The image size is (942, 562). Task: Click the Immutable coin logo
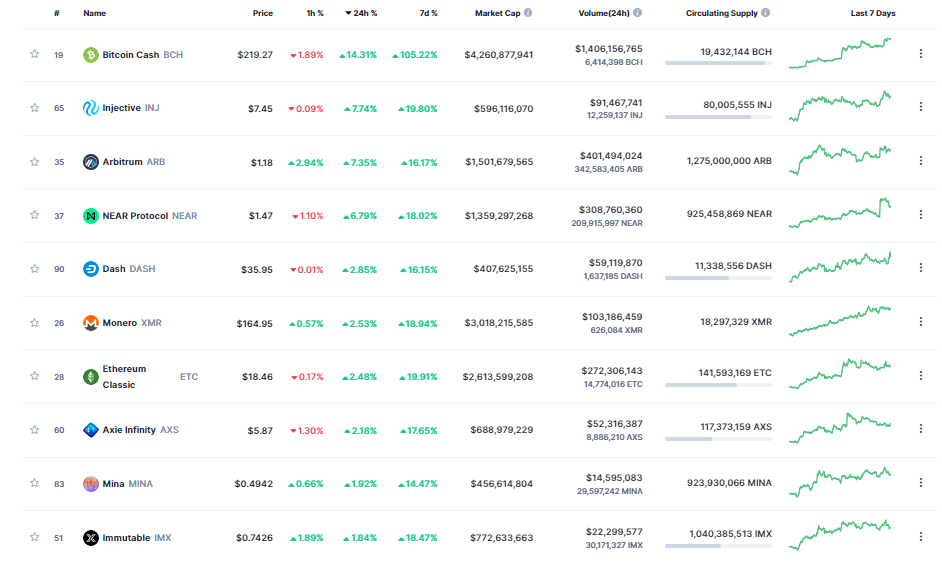pyautogui.click(x=91, y=538)
